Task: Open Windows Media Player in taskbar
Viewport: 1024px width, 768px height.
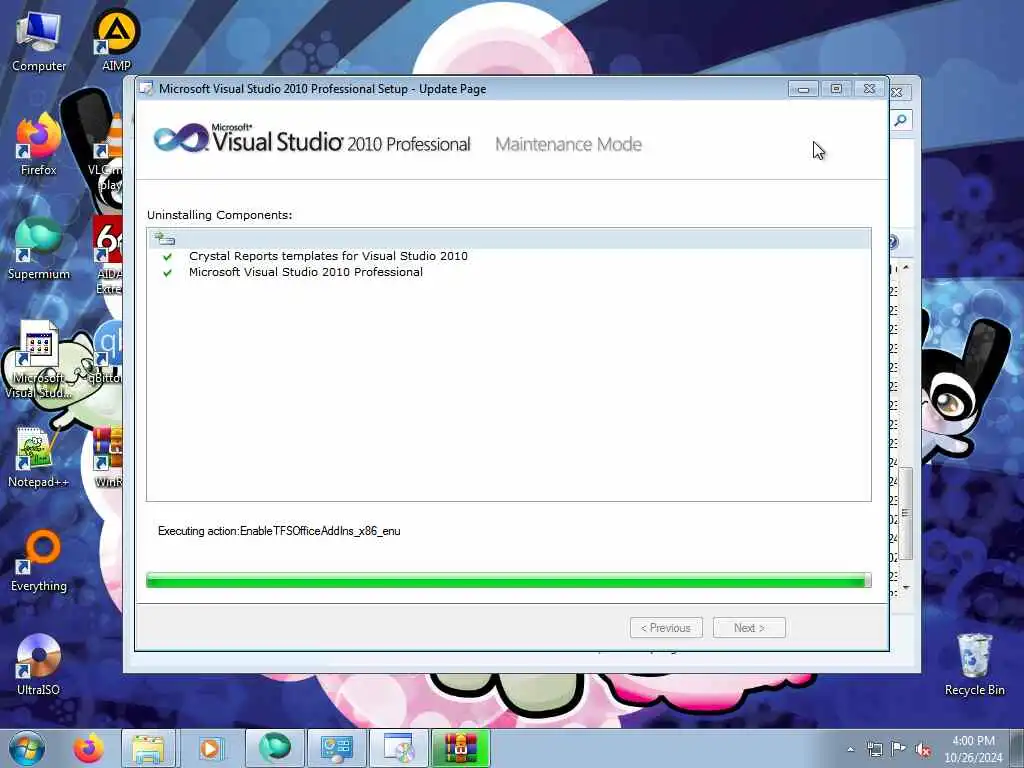Action: click(x=210, y=748)
